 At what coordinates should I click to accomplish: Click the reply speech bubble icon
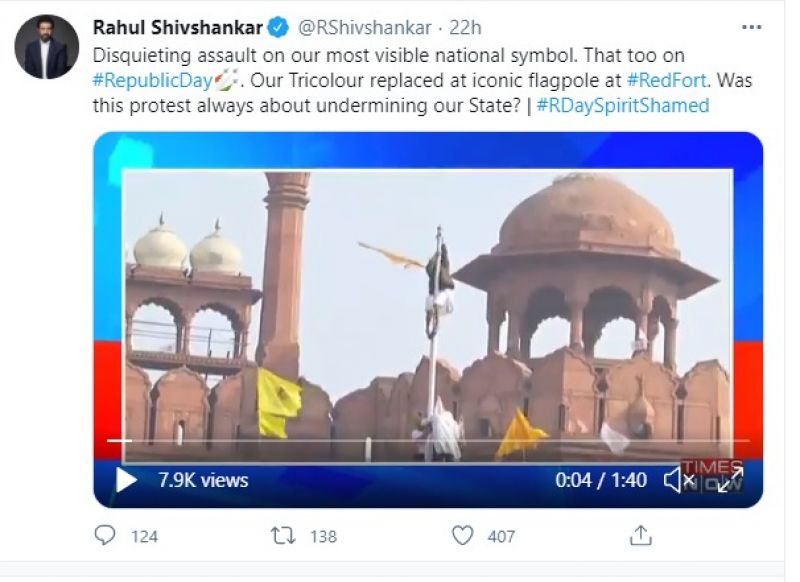106,536
